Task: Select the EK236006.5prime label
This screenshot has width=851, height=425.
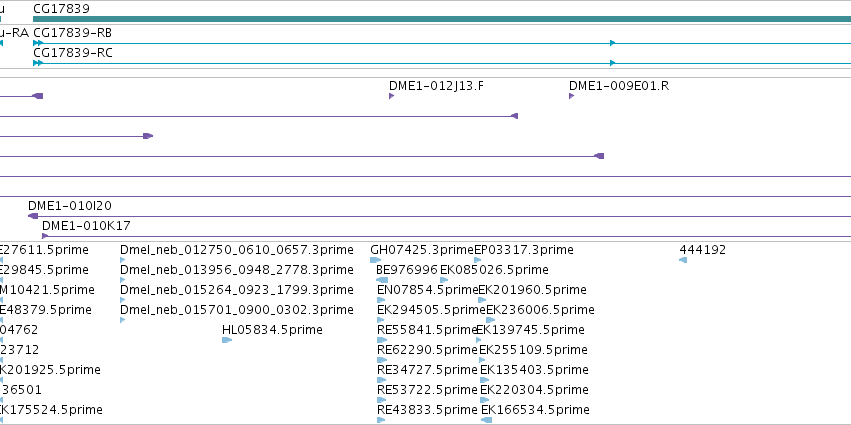Action: 541,310
